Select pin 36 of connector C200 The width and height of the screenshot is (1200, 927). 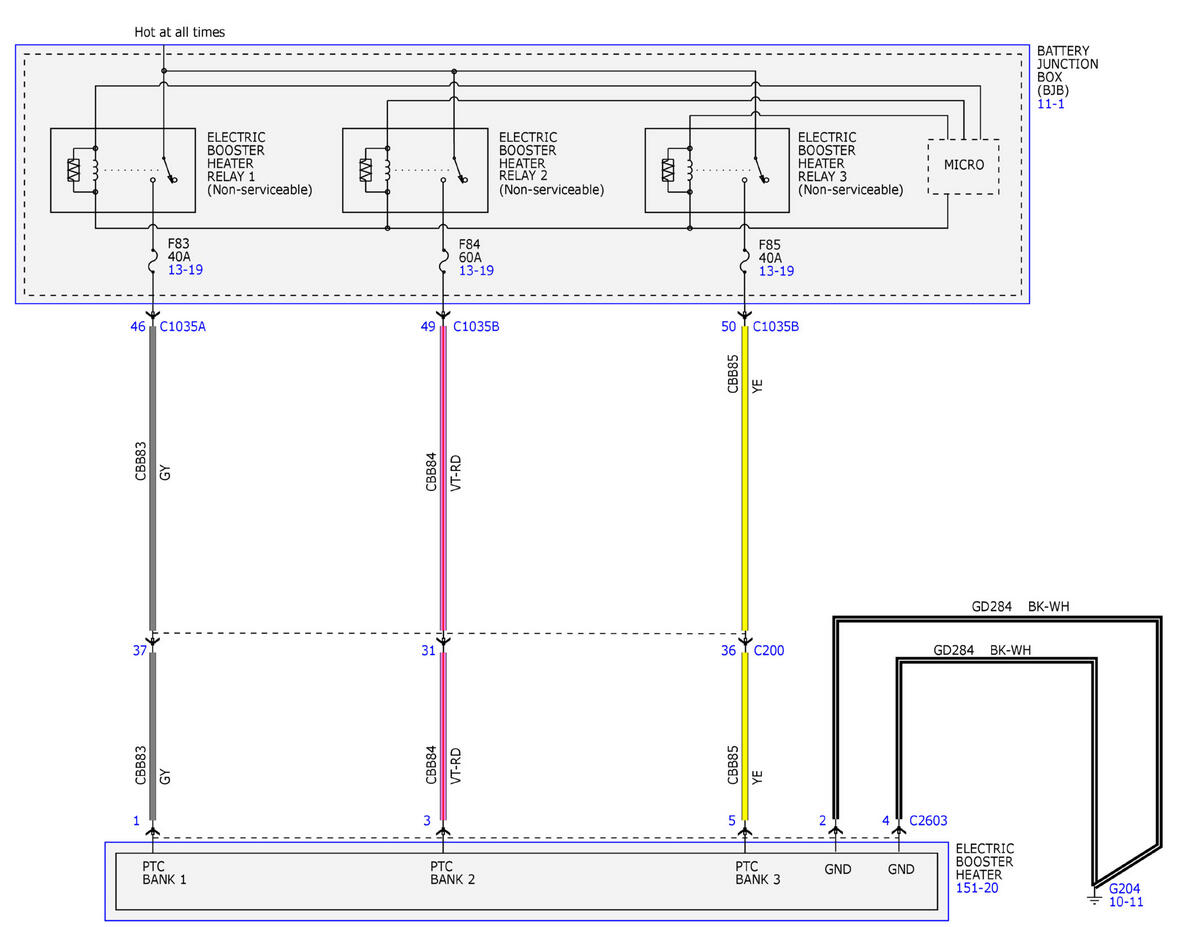728,651
